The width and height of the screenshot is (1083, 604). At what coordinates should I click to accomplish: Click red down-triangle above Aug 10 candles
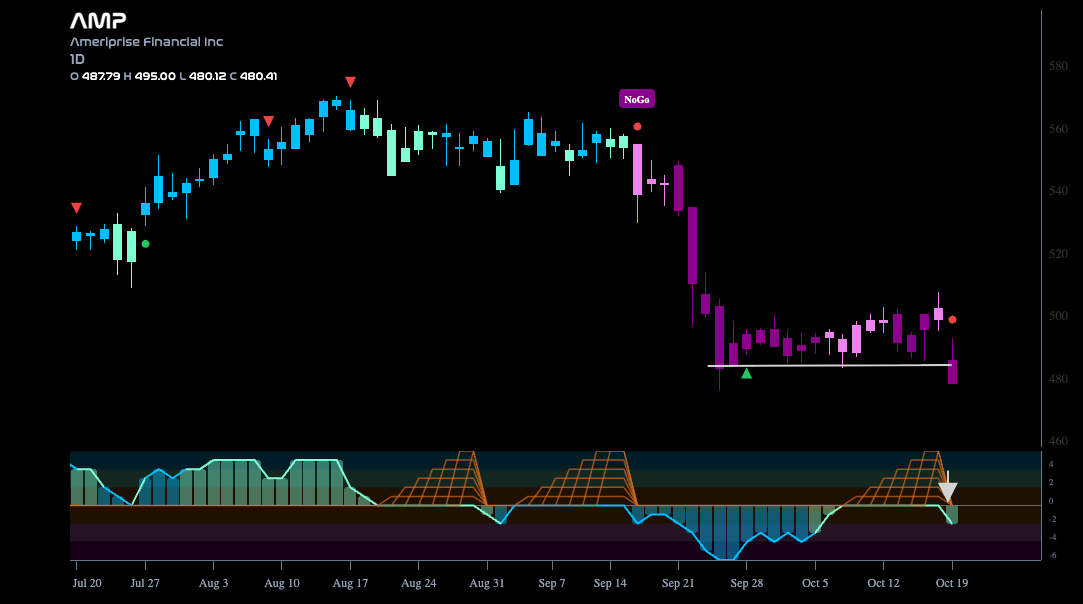pos(269,121)
